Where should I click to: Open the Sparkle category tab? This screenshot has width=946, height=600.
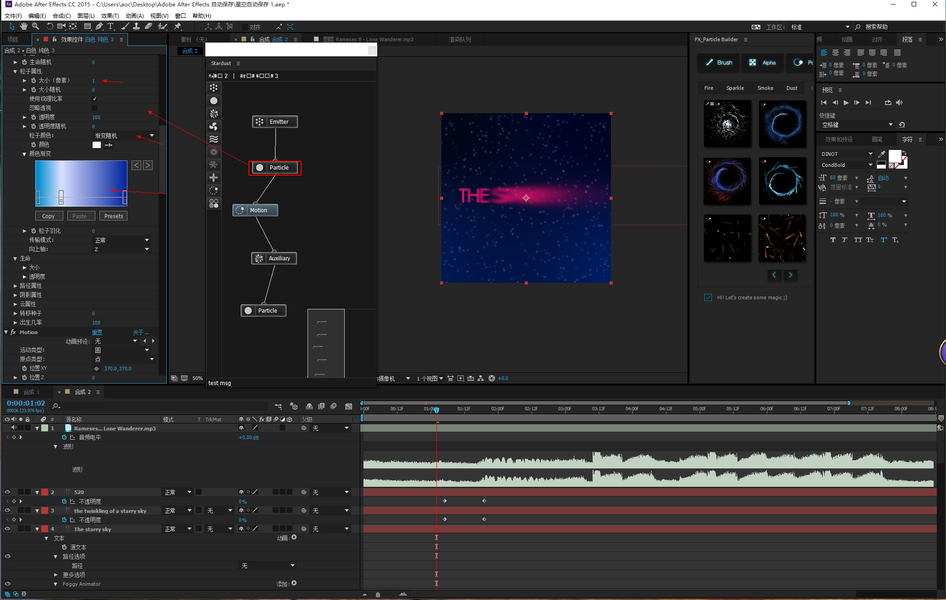(735, 88)
